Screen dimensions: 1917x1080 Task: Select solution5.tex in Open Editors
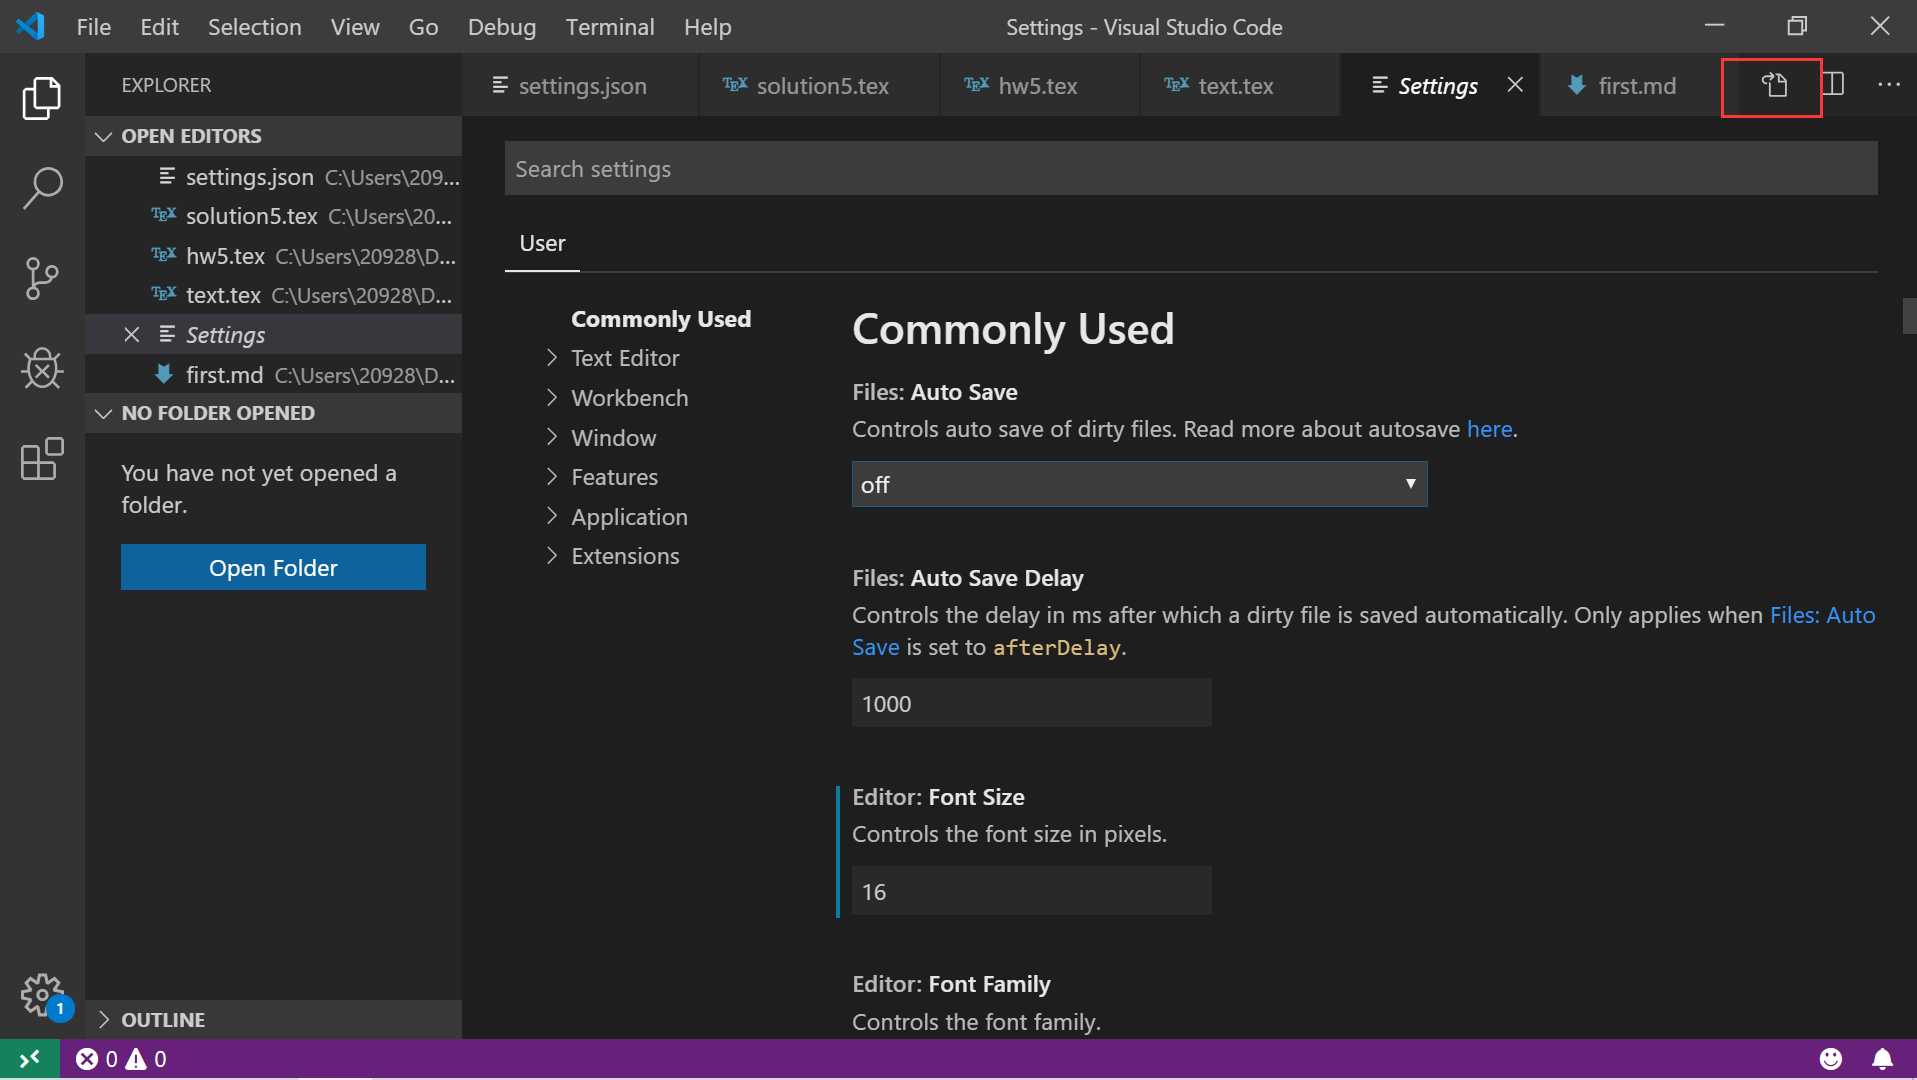274,216
